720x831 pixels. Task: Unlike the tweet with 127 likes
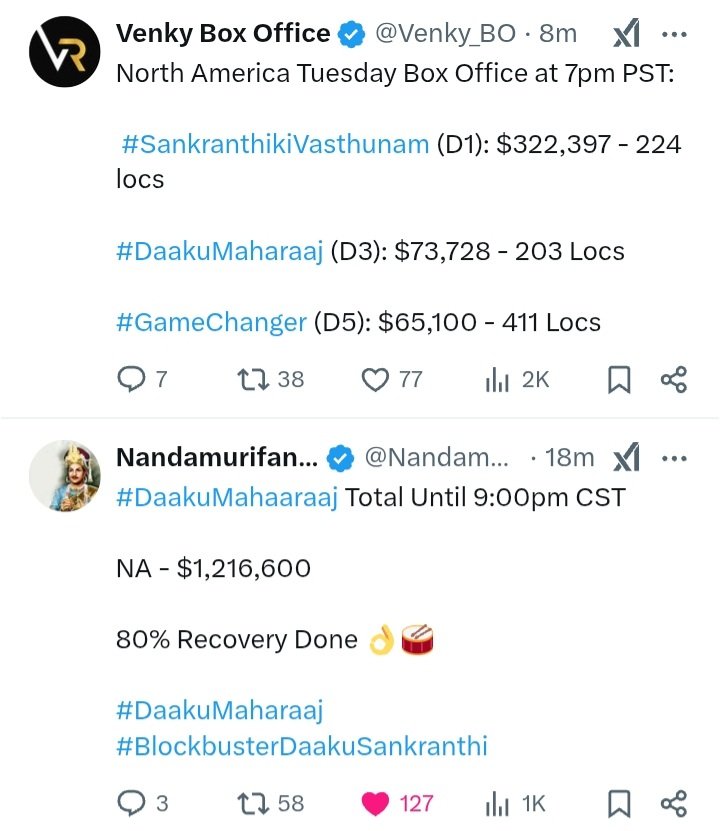[x=375, y=803]
